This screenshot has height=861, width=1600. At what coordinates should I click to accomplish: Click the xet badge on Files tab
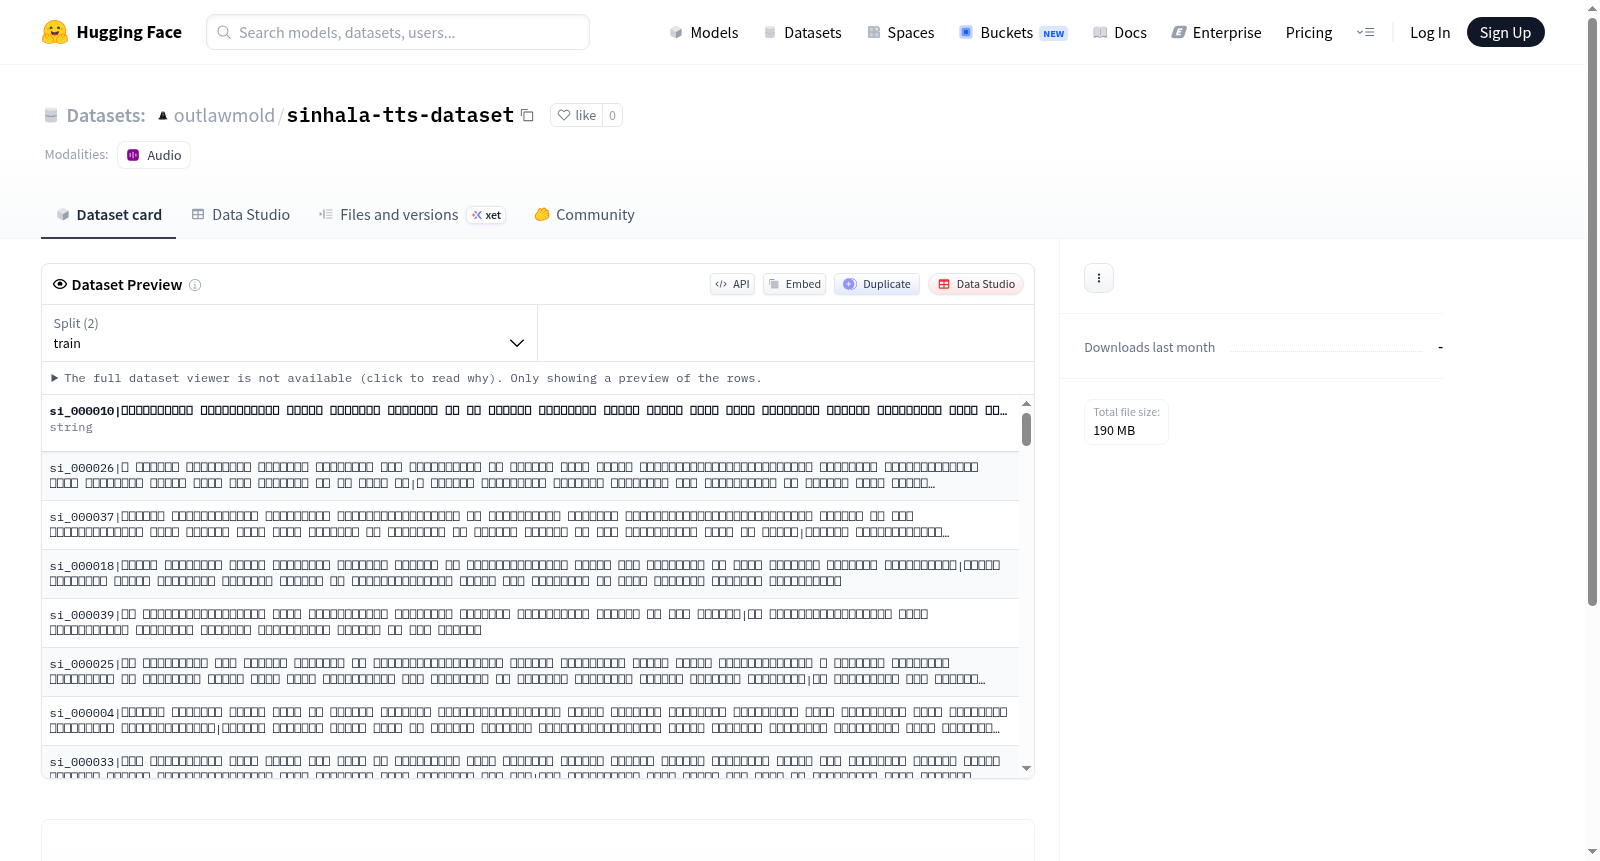click(x=486, y=215)
